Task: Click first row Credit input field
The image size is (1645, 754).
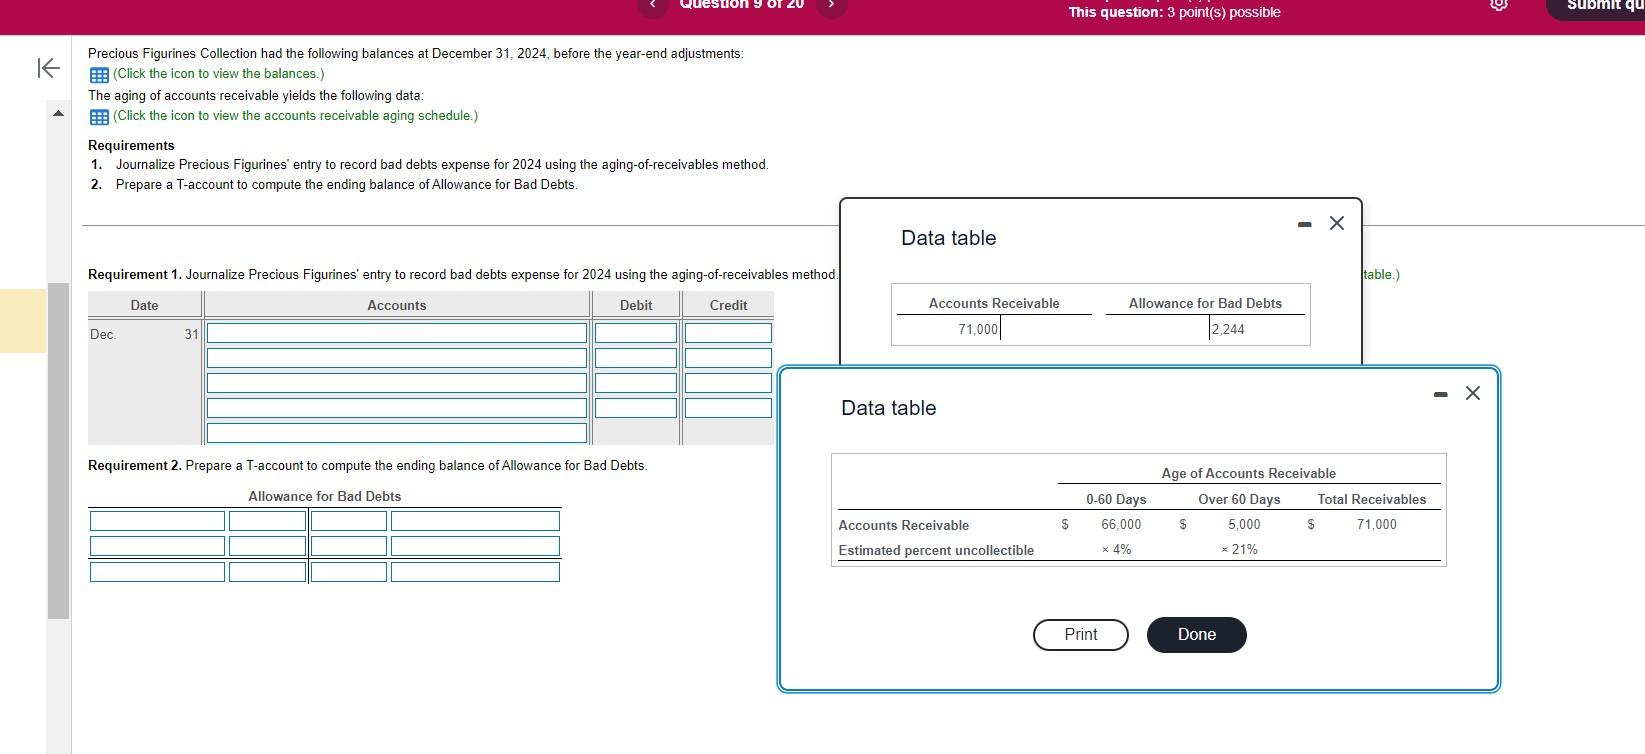Action: (728, 333)
